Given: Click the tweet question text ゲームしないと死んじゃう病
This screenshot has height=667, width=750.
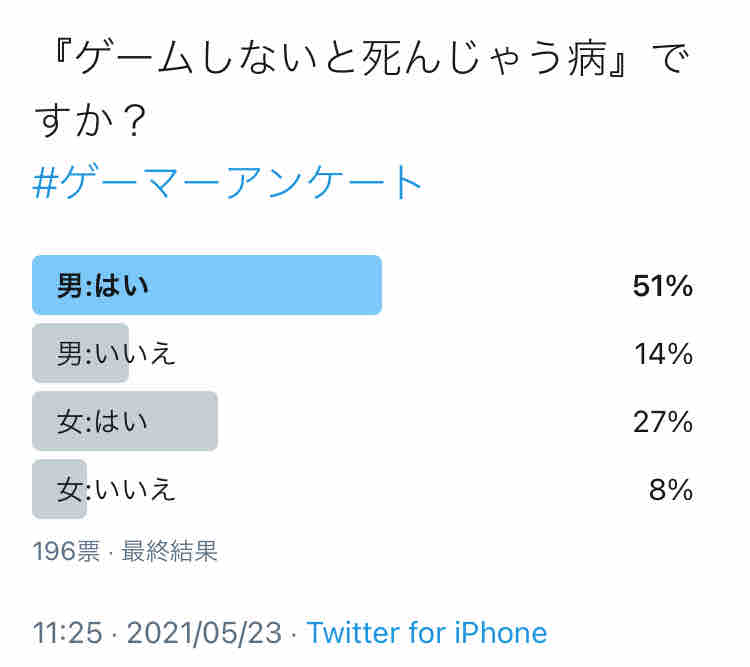Looking at the screenshot, I should click(341, 58).
